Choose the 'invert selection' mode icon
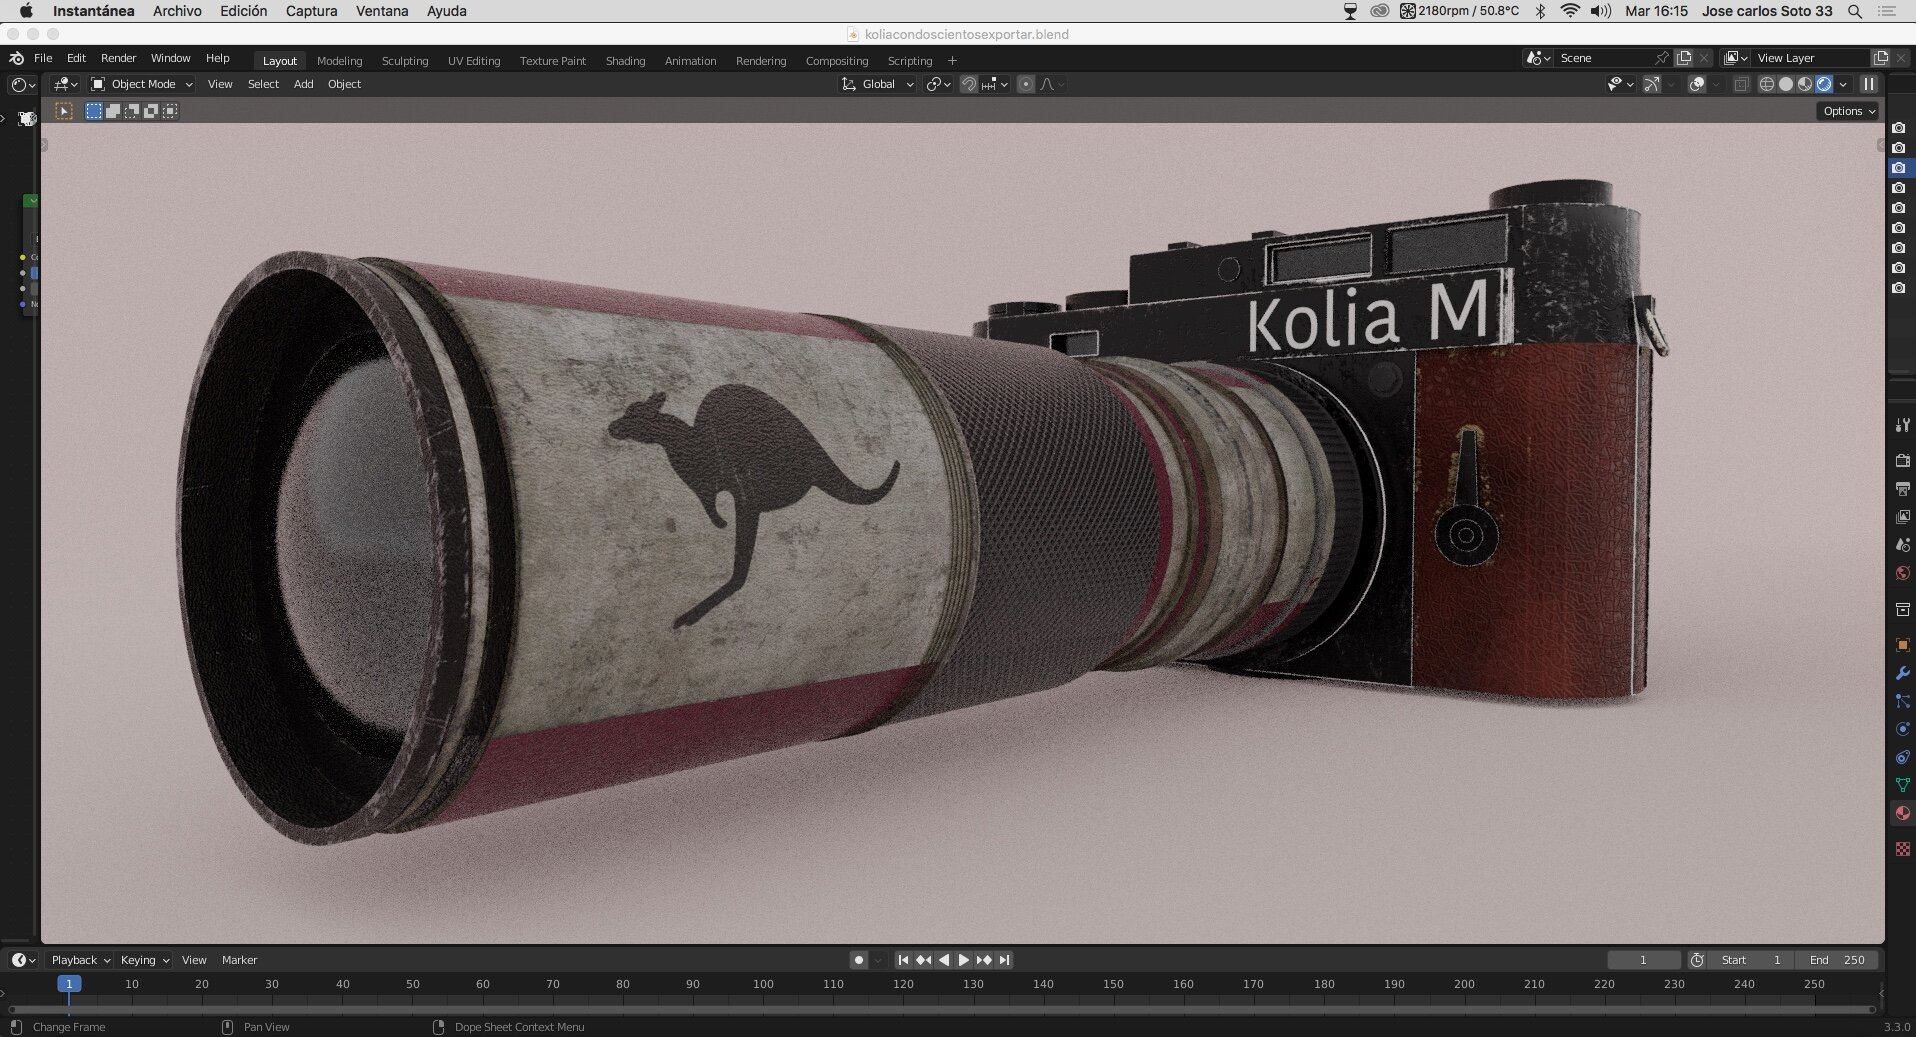This screenshot has height=1037, width=1916. [x=151, y=111]
